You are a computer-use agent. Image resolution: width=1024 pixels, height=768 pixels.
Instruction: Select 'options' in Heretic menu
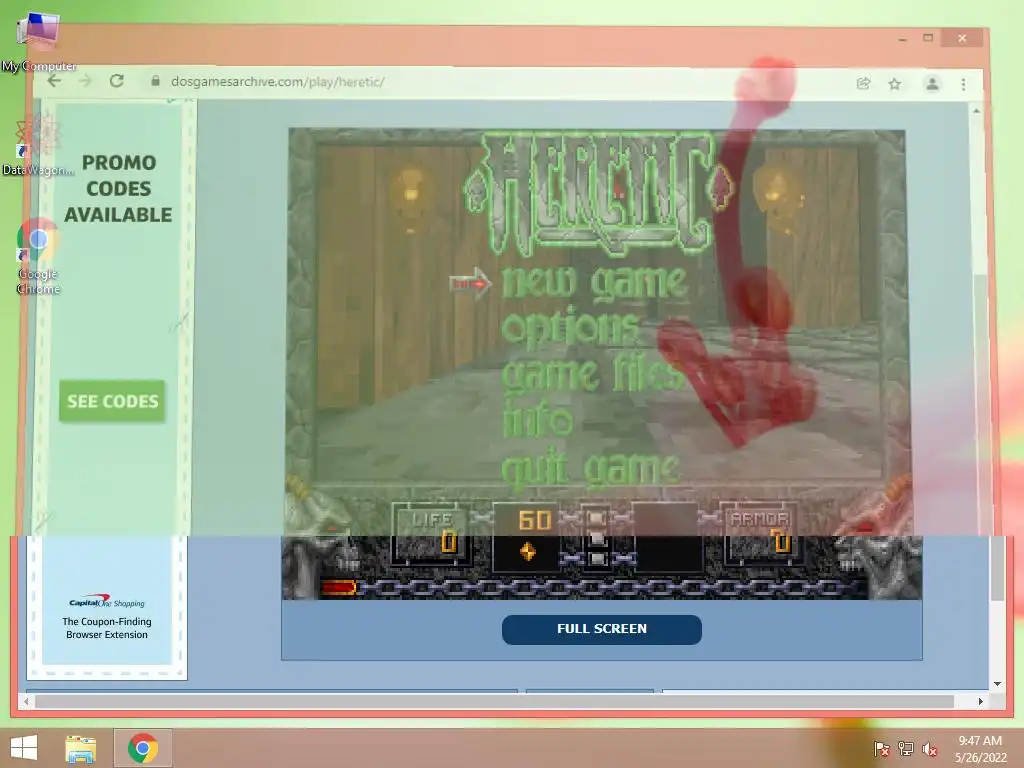tap(569, 327)
